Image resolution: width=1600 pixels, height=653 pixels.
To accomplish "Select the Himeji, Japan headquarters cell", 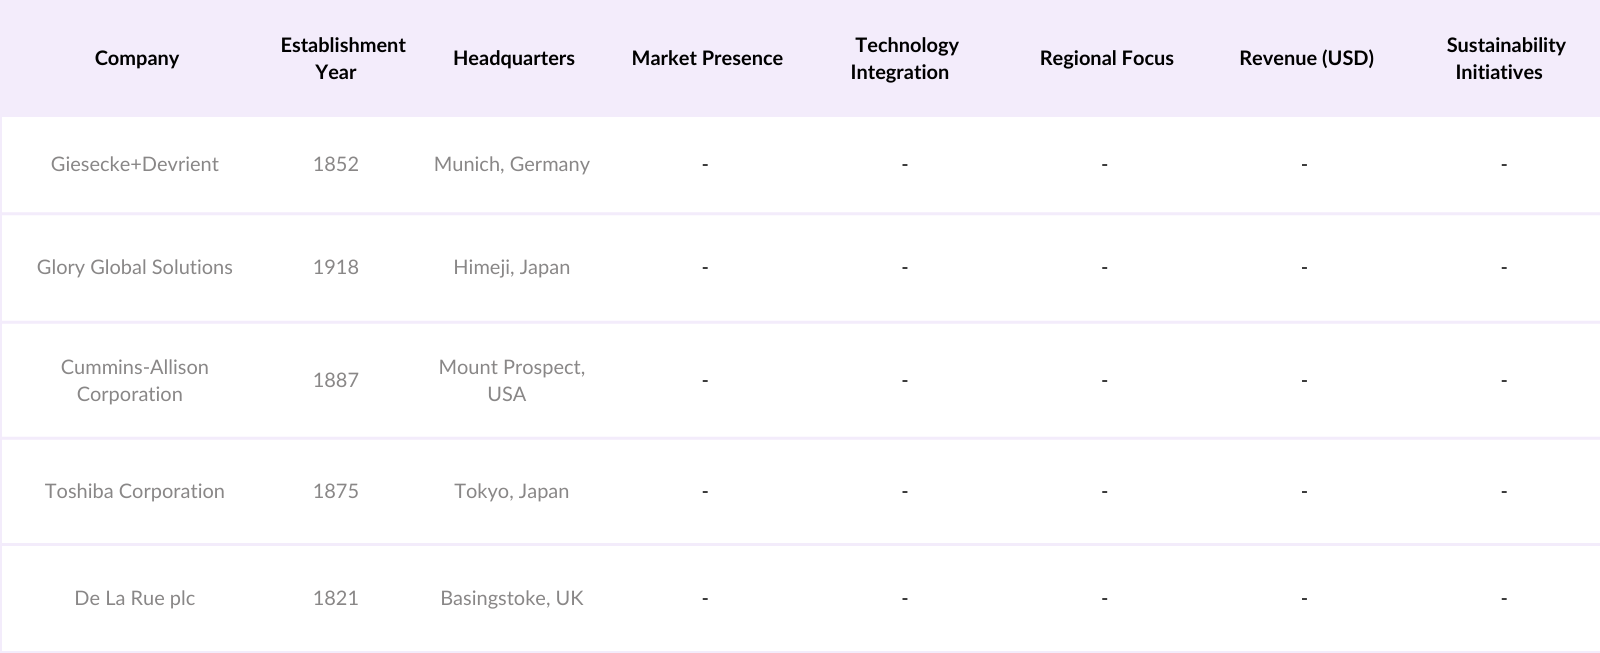I will (x=512, y=267).
